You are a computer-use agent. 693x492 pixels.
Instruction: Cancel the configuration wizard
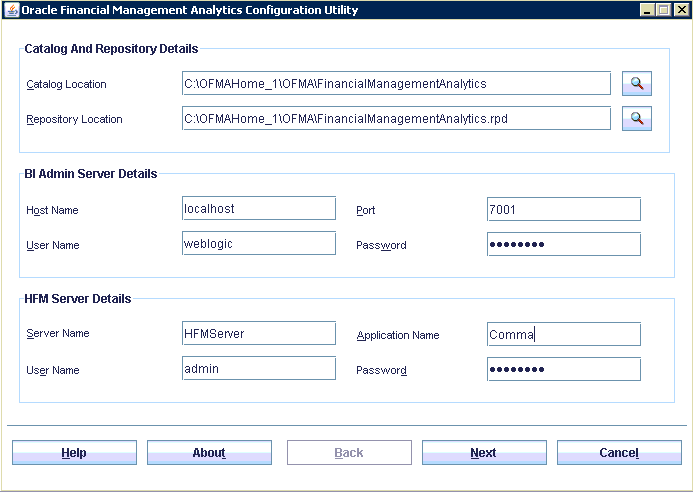click(x=619, y=452)
